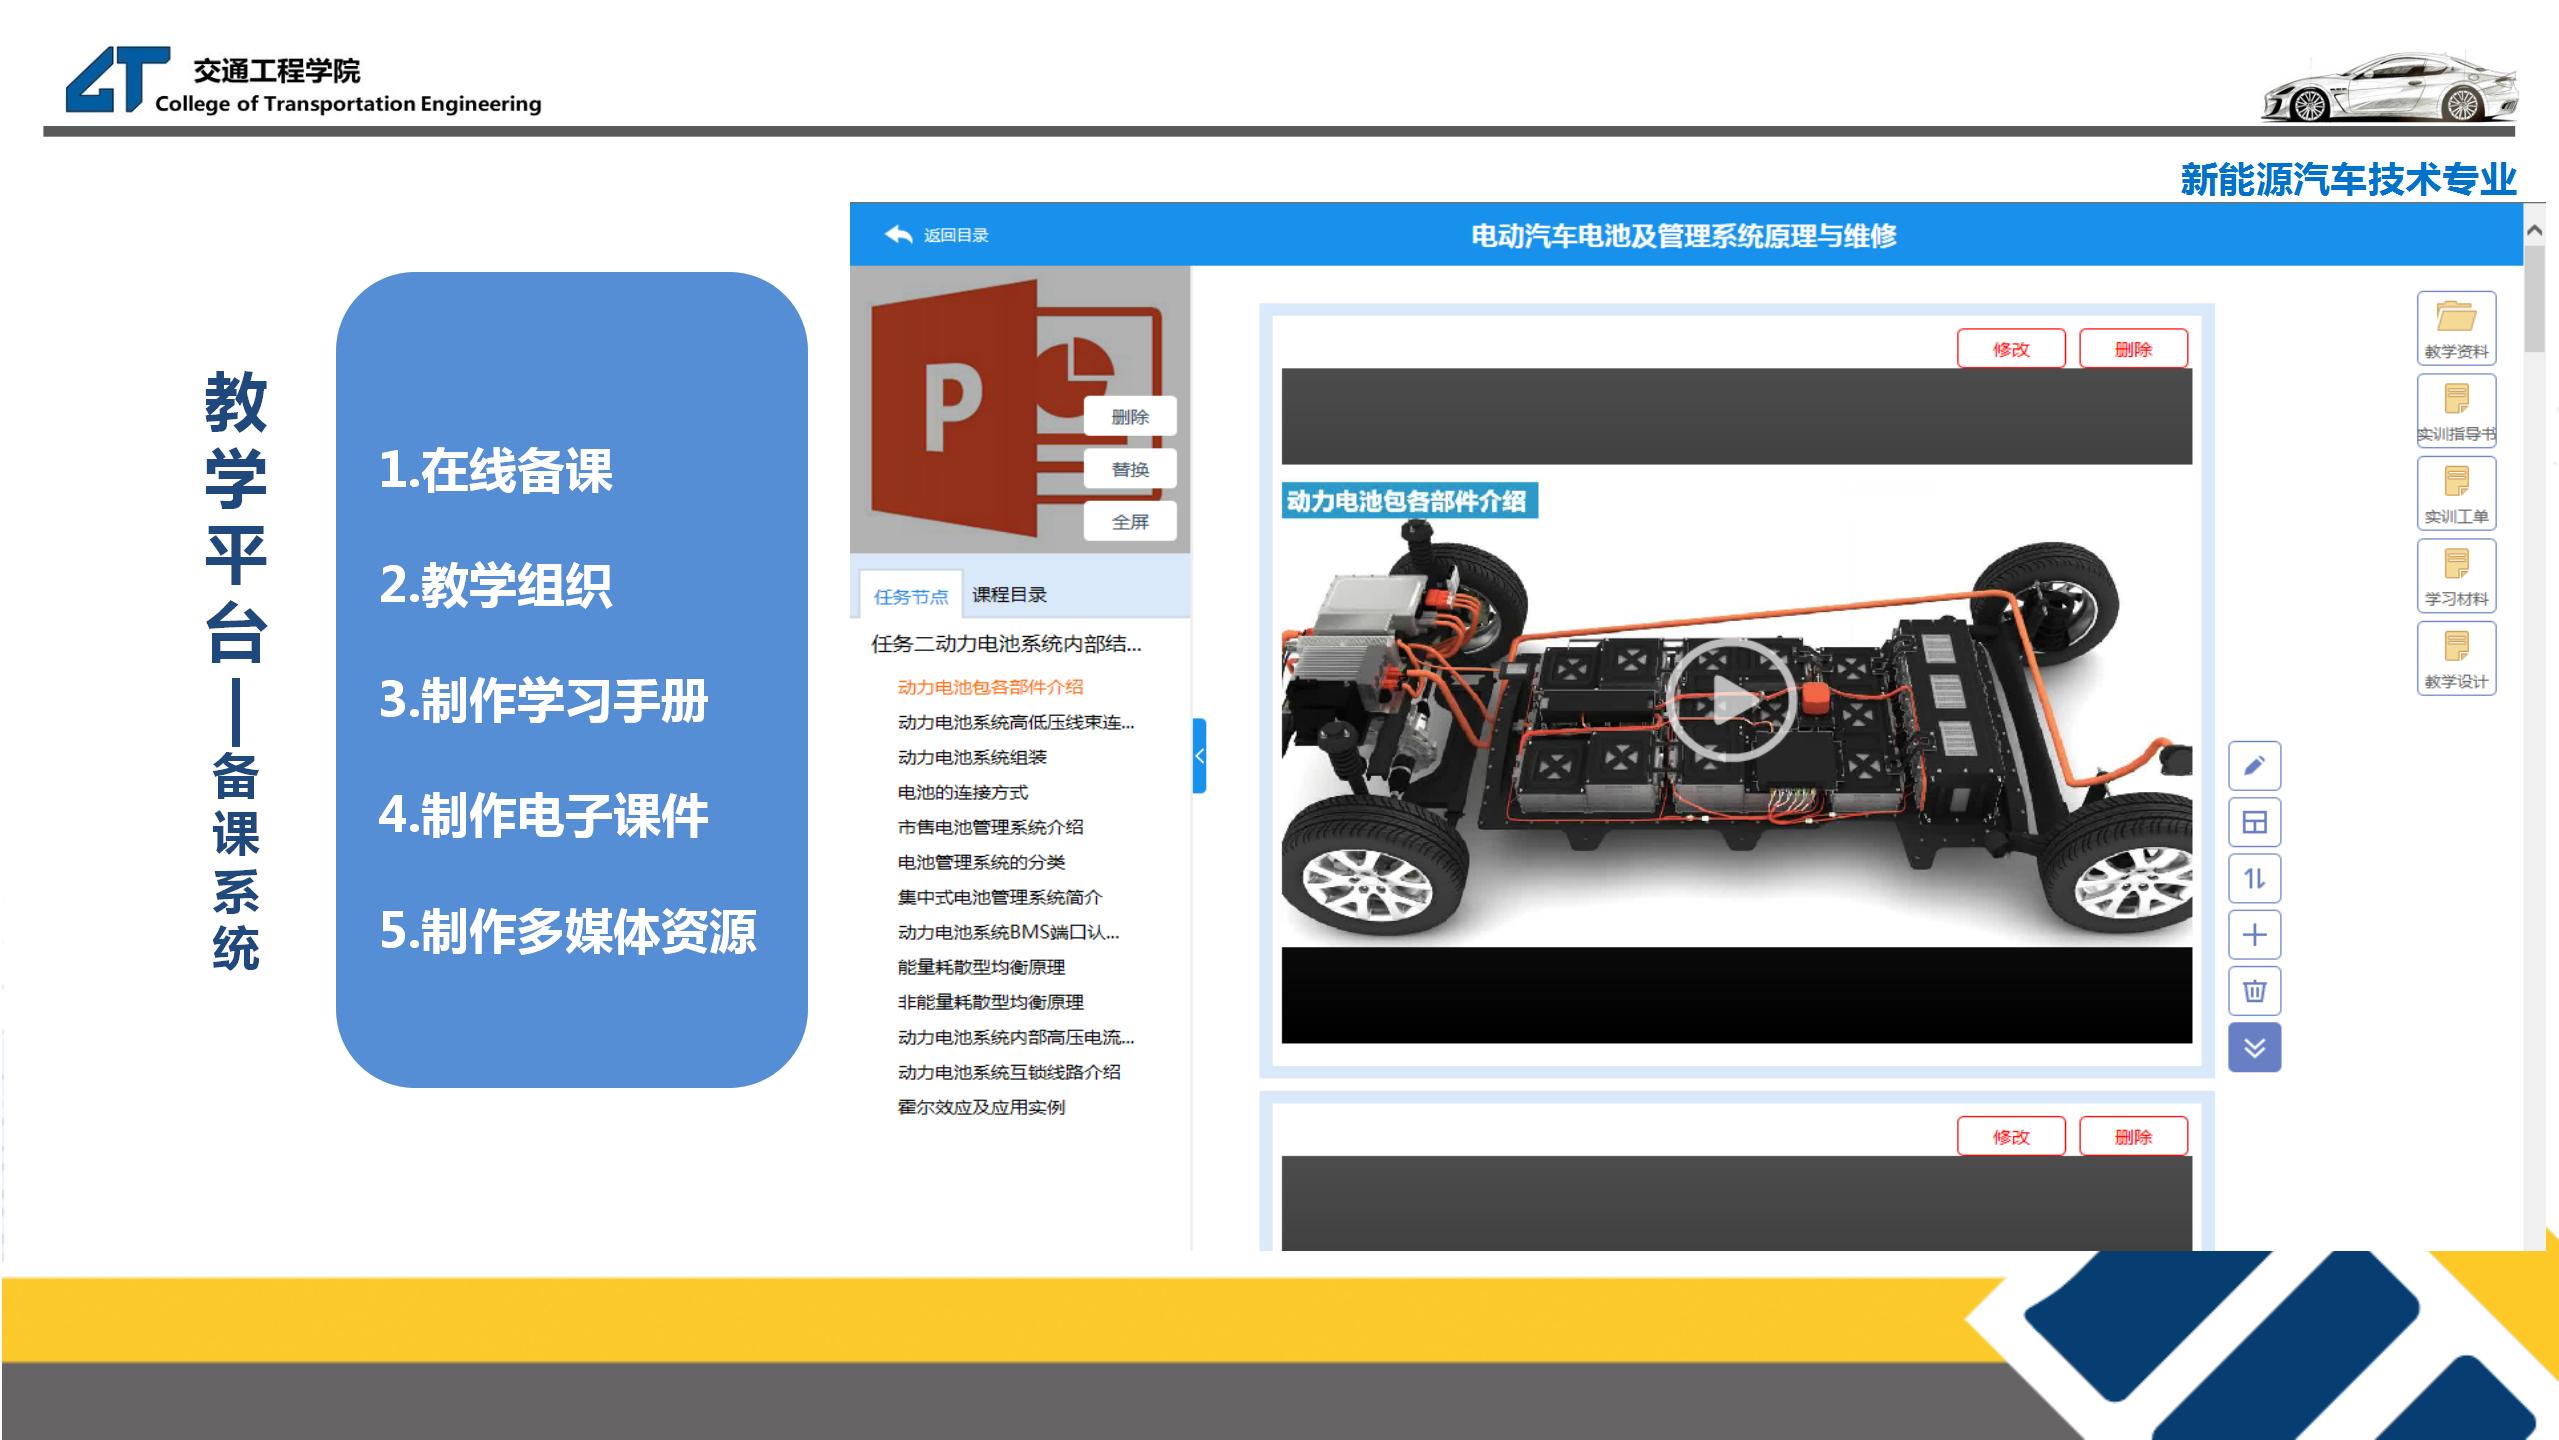
Task: Open the 实训指导书 document icon
Action: click(2456, 410)
